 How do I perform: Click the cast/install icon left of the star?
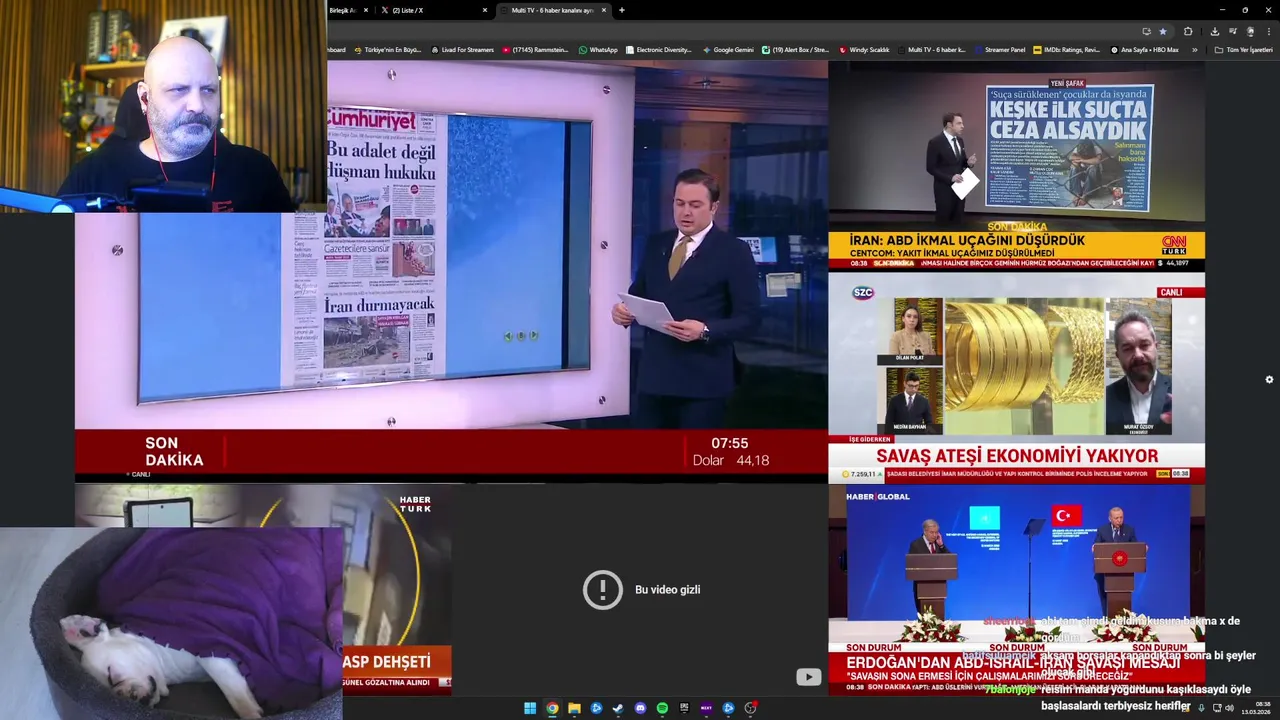point(1146,31)
